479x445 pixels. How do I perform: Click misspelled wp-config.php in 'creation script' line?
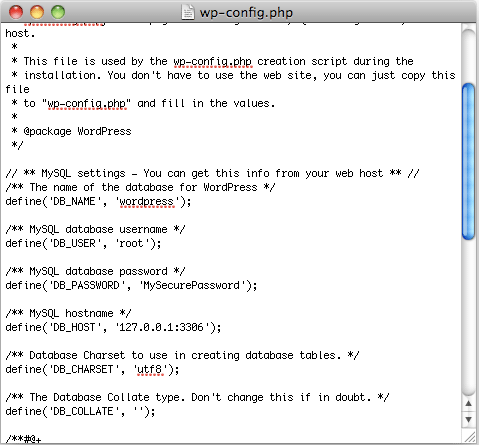tap(212, 62)
